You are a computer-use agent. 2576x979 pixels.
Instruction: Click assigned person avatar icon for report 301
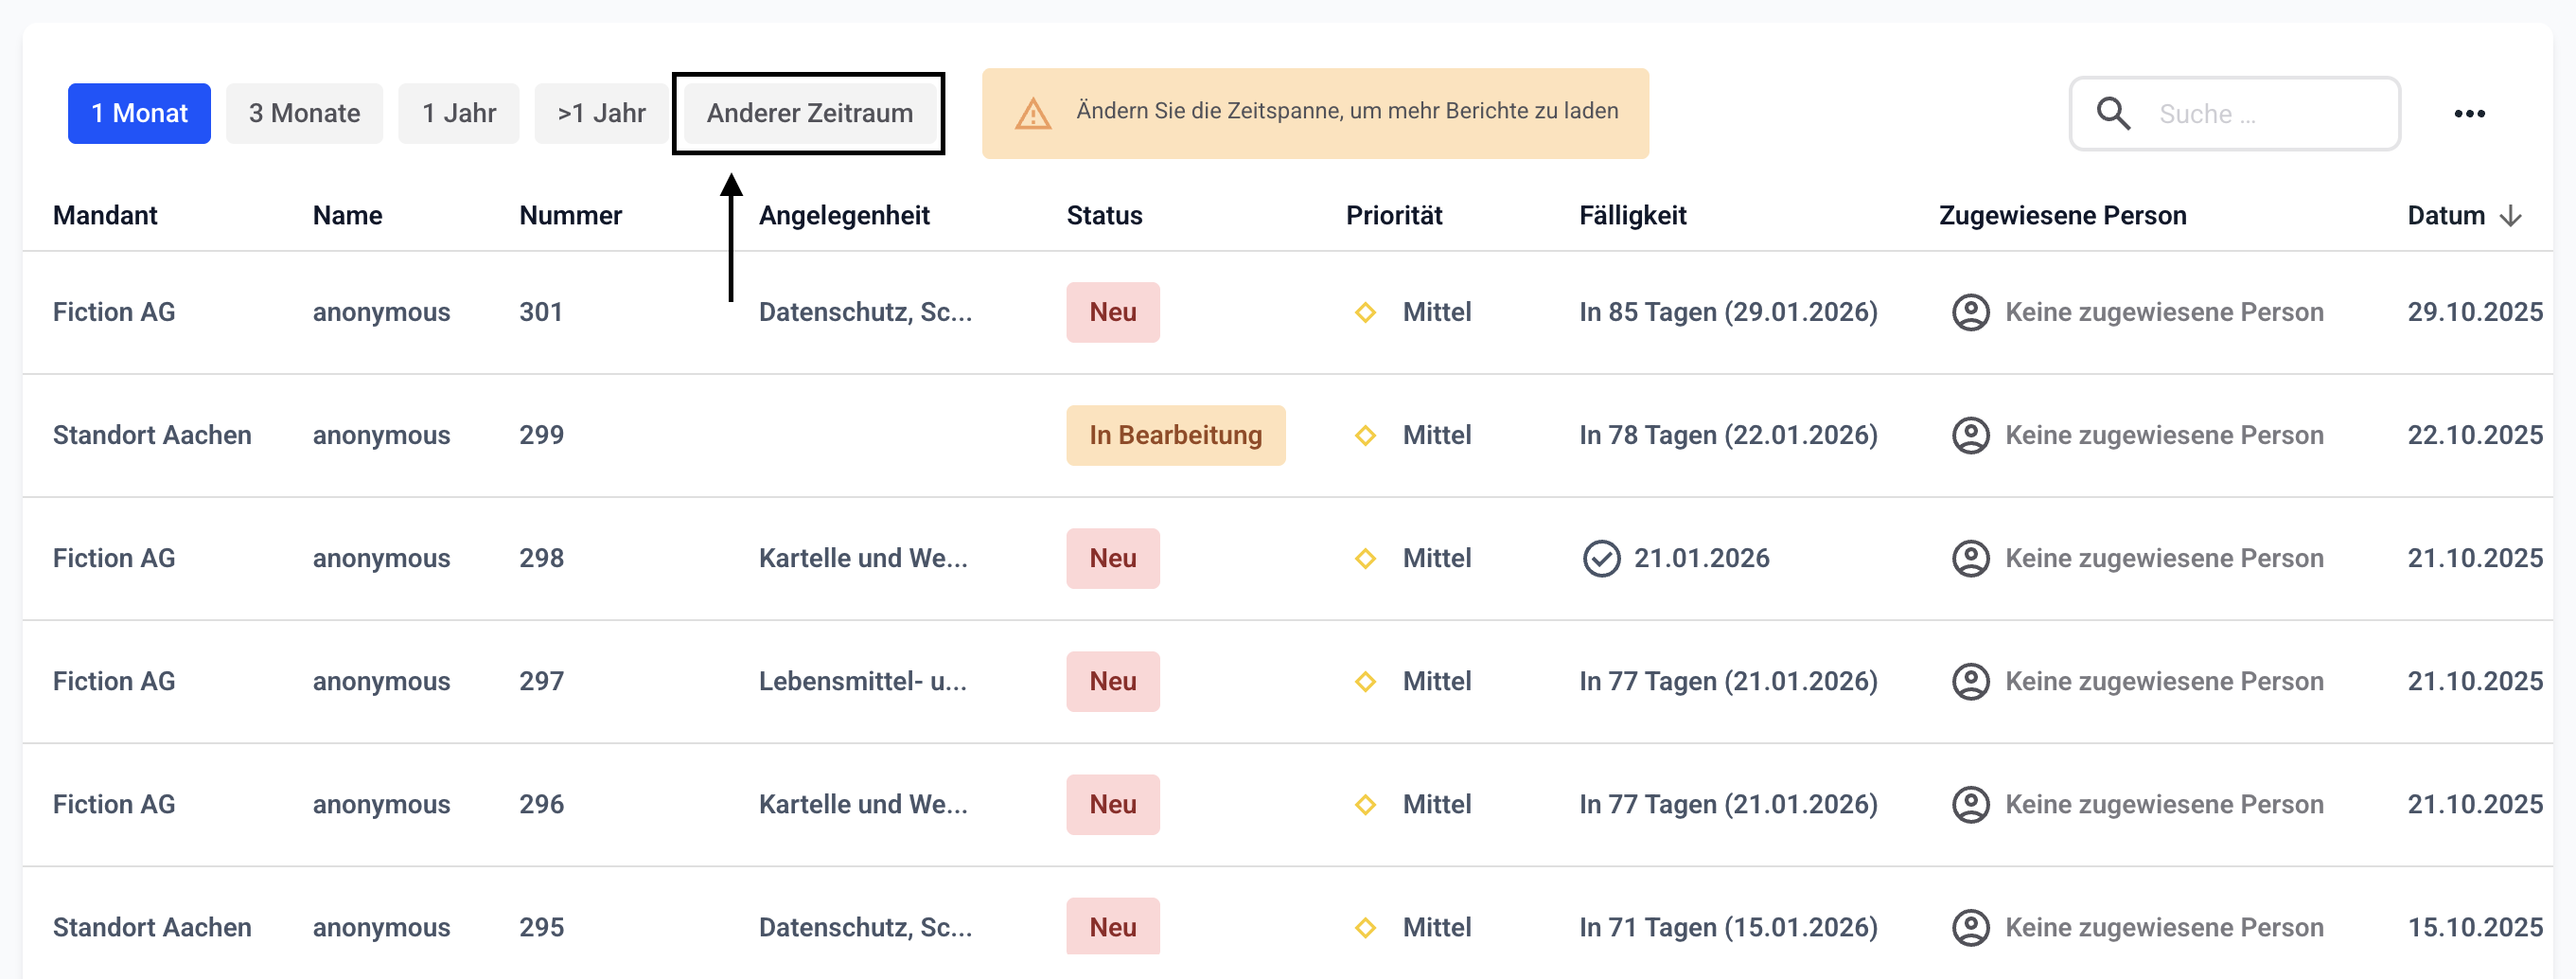coord(1970,313)
